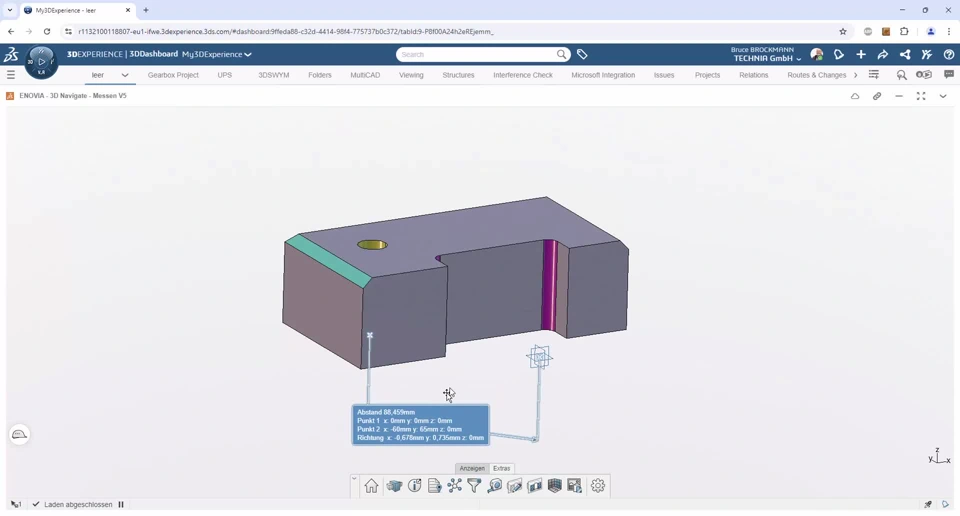Select the funnel filter tool
The width and height of the screenshot is (960, 516).
click(474, 486)
